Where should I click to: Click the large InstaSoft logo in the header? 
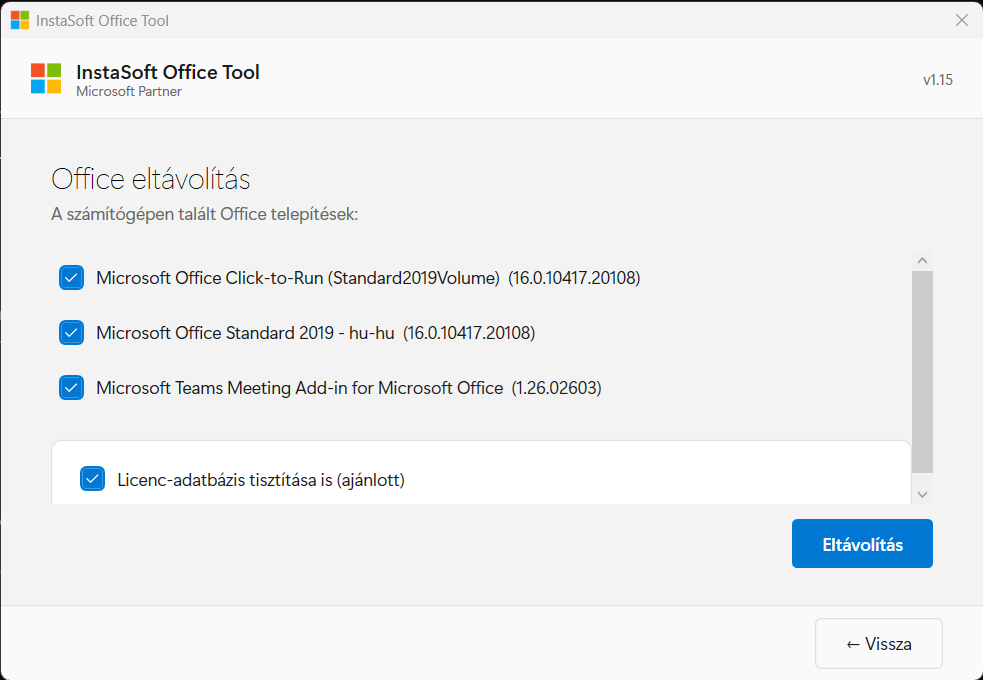(46, 78)
